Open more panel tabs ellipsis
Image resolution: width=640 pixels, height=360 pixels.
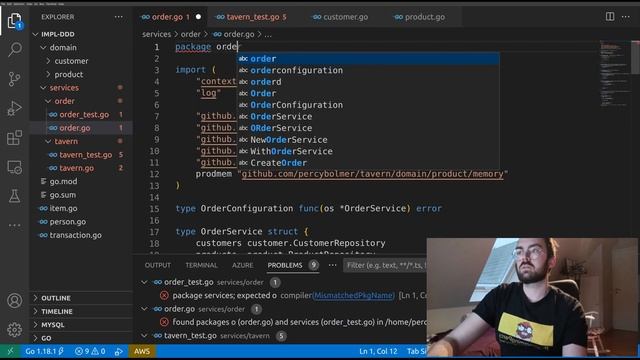[333, 265]
